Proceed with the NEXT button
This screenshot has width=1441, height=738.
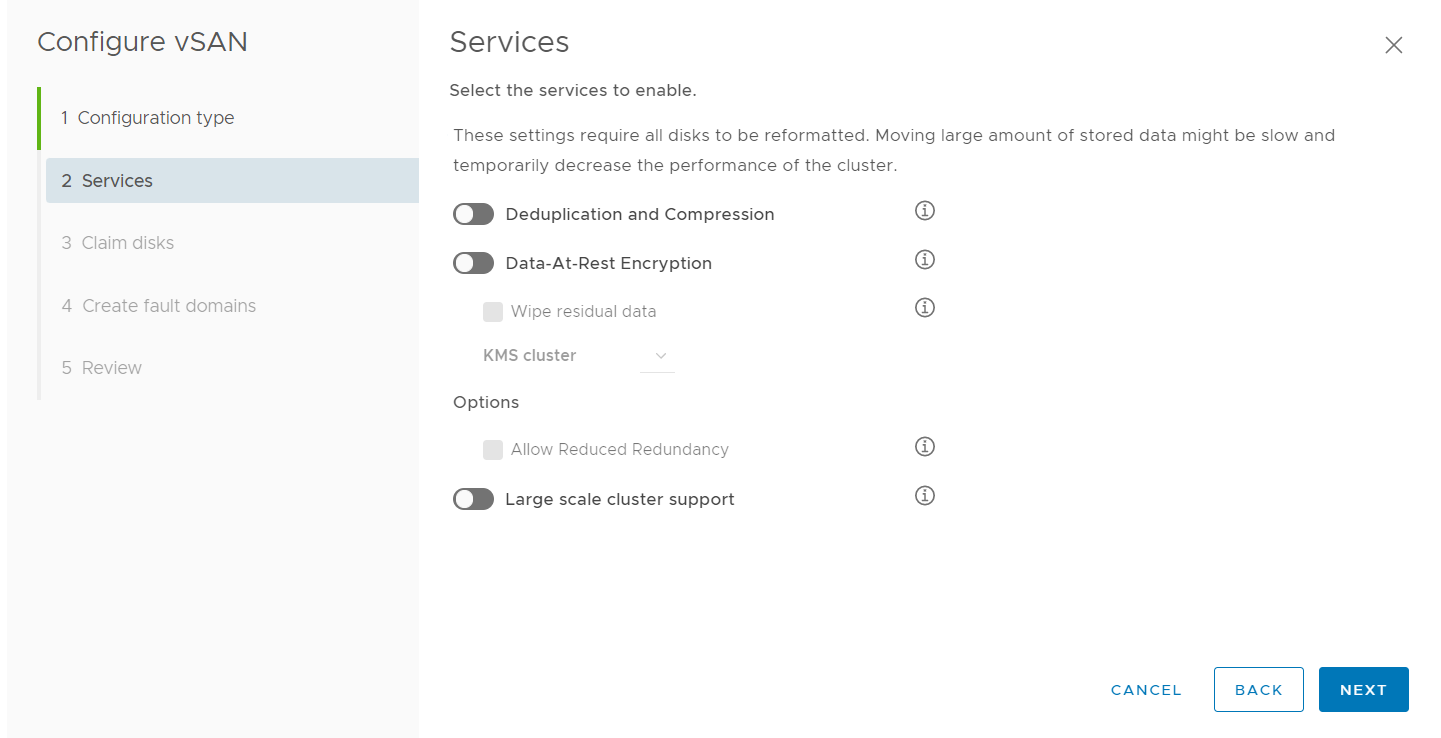(x=1364, y=690)
